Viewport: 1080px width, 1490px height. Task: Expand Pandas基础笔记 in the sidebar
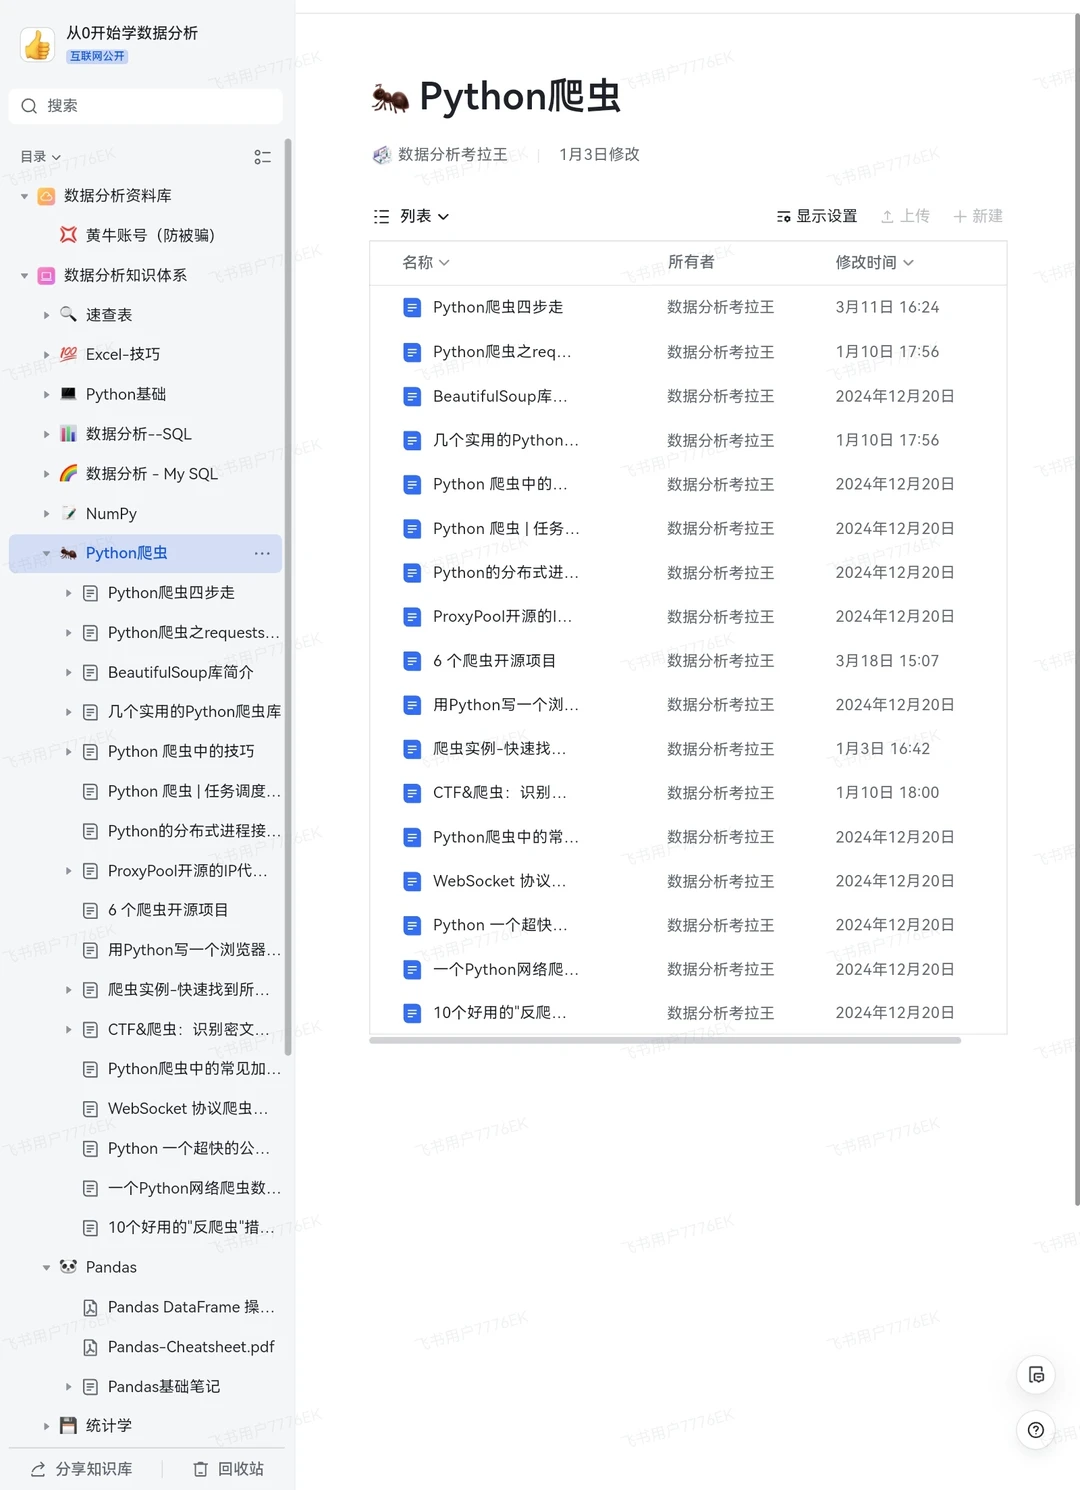pos(68,1387)
